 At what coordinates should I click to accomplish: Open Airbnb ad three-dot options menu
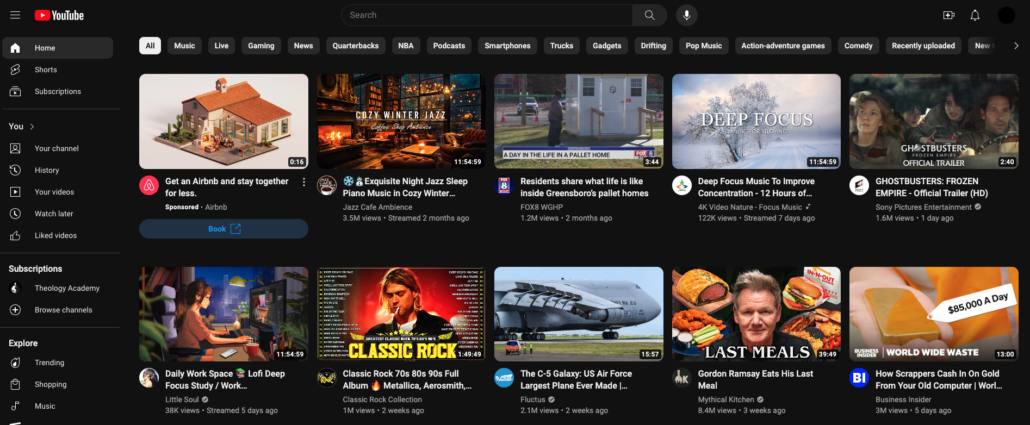(304, 182)
